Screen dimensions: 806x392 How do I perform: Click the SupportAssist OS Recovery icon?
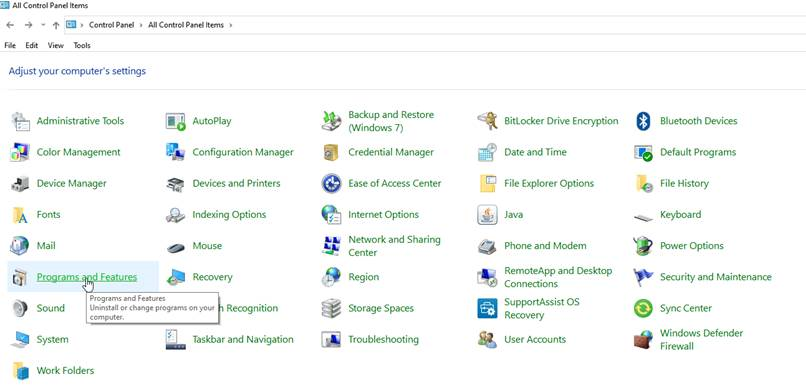487,308
